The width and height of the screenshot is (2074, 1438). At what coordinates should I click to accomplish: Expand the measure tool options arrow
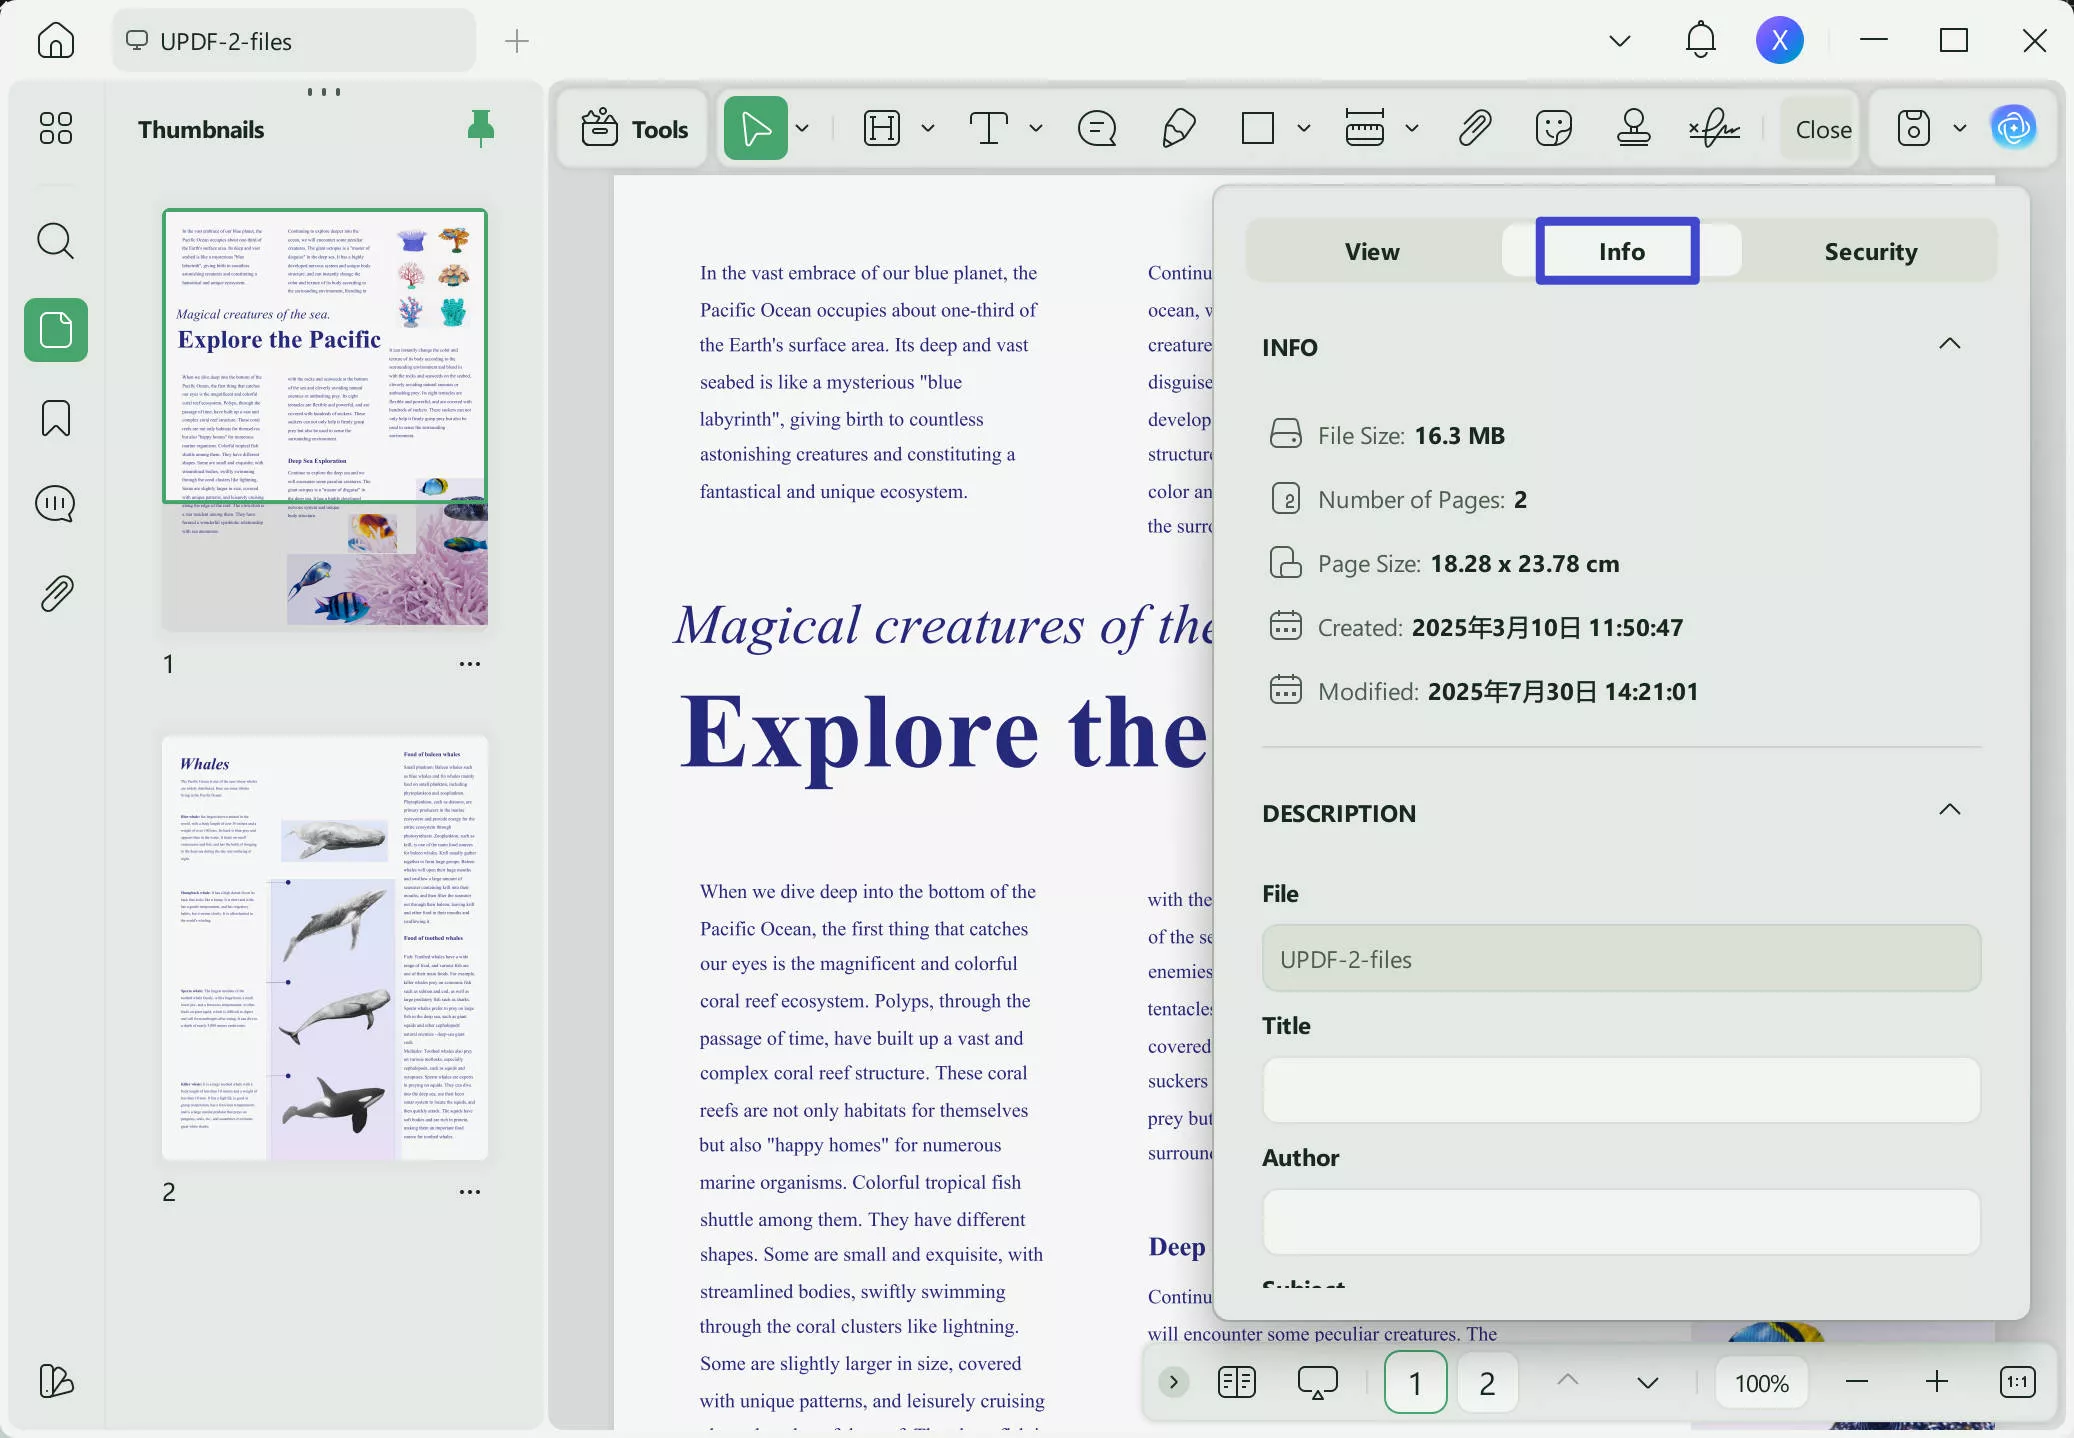[1412, 128]
